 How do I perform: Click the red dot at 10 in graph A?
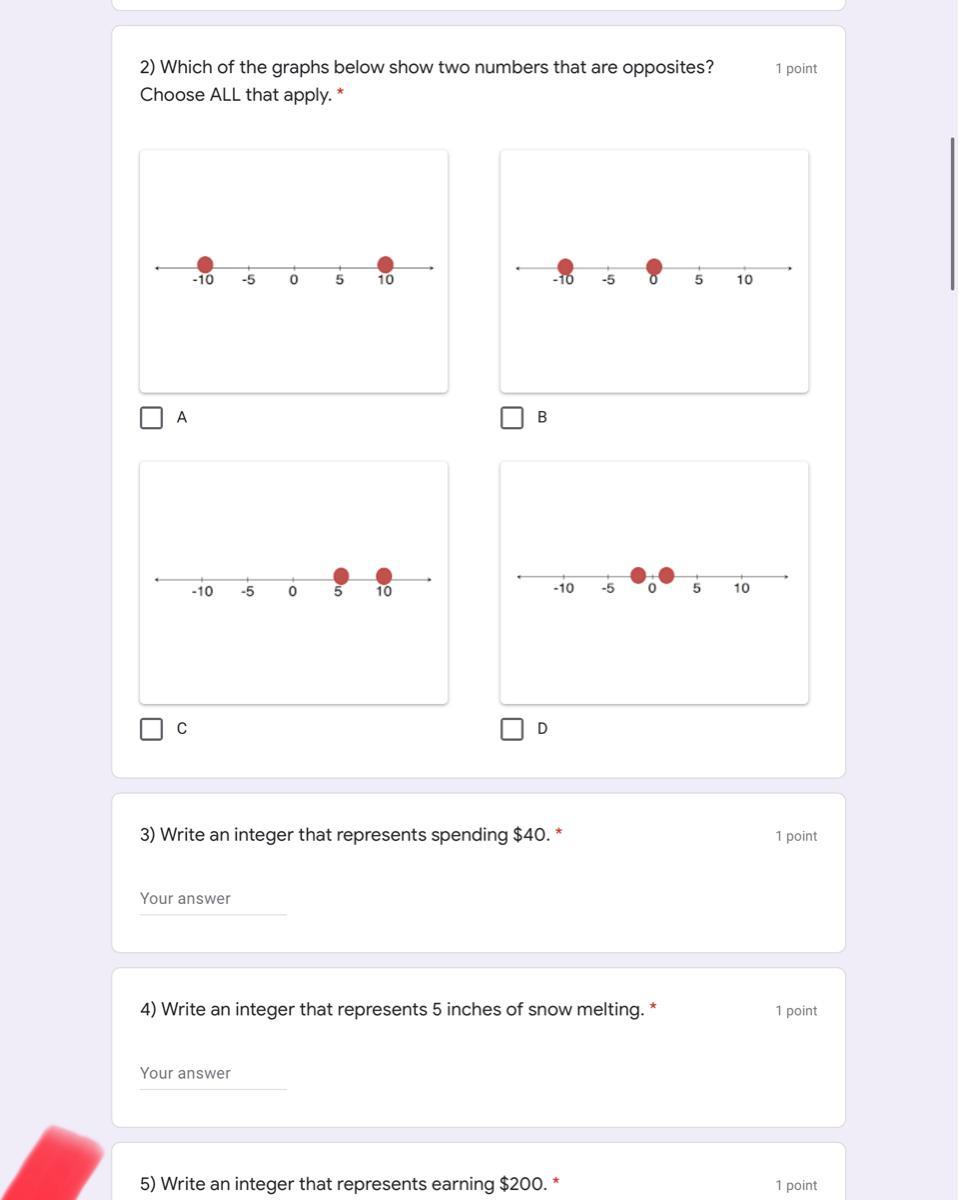(385, 264)
